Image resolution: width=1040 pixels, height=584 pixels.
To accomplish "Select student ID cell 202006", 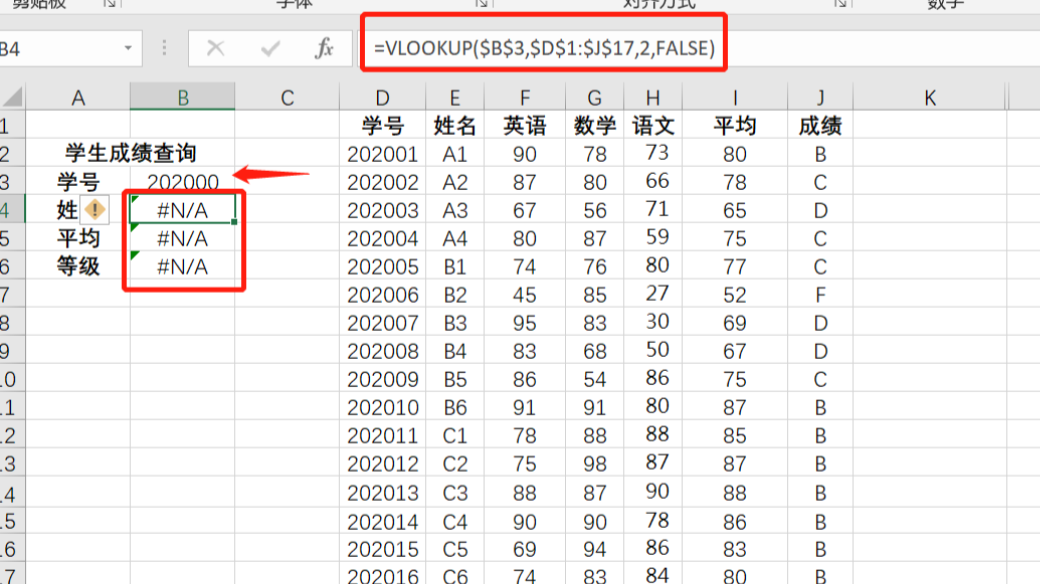I will coord(382,295).
